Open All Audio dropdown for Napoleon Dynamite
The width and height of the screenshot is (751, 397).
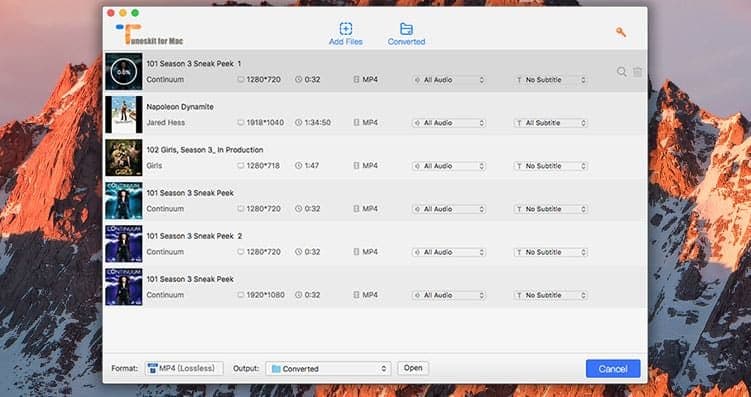(x=449, y=123)
